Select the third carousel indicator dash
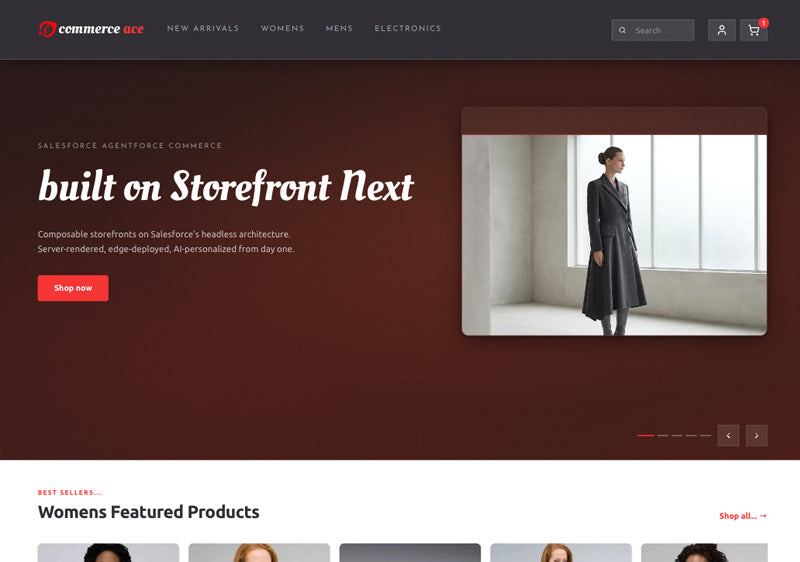 (677, 436)
